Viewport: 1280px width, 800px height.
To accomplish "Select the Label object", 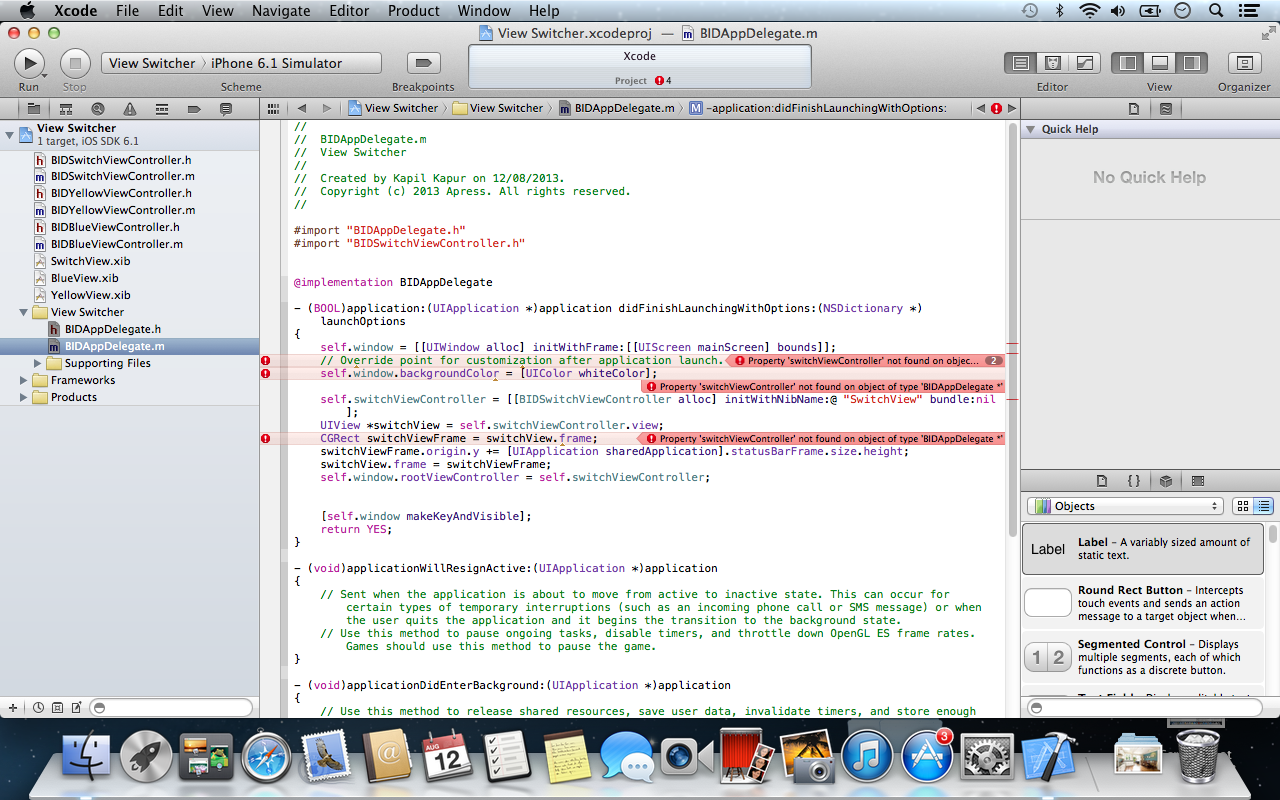I will point(1143,549).
